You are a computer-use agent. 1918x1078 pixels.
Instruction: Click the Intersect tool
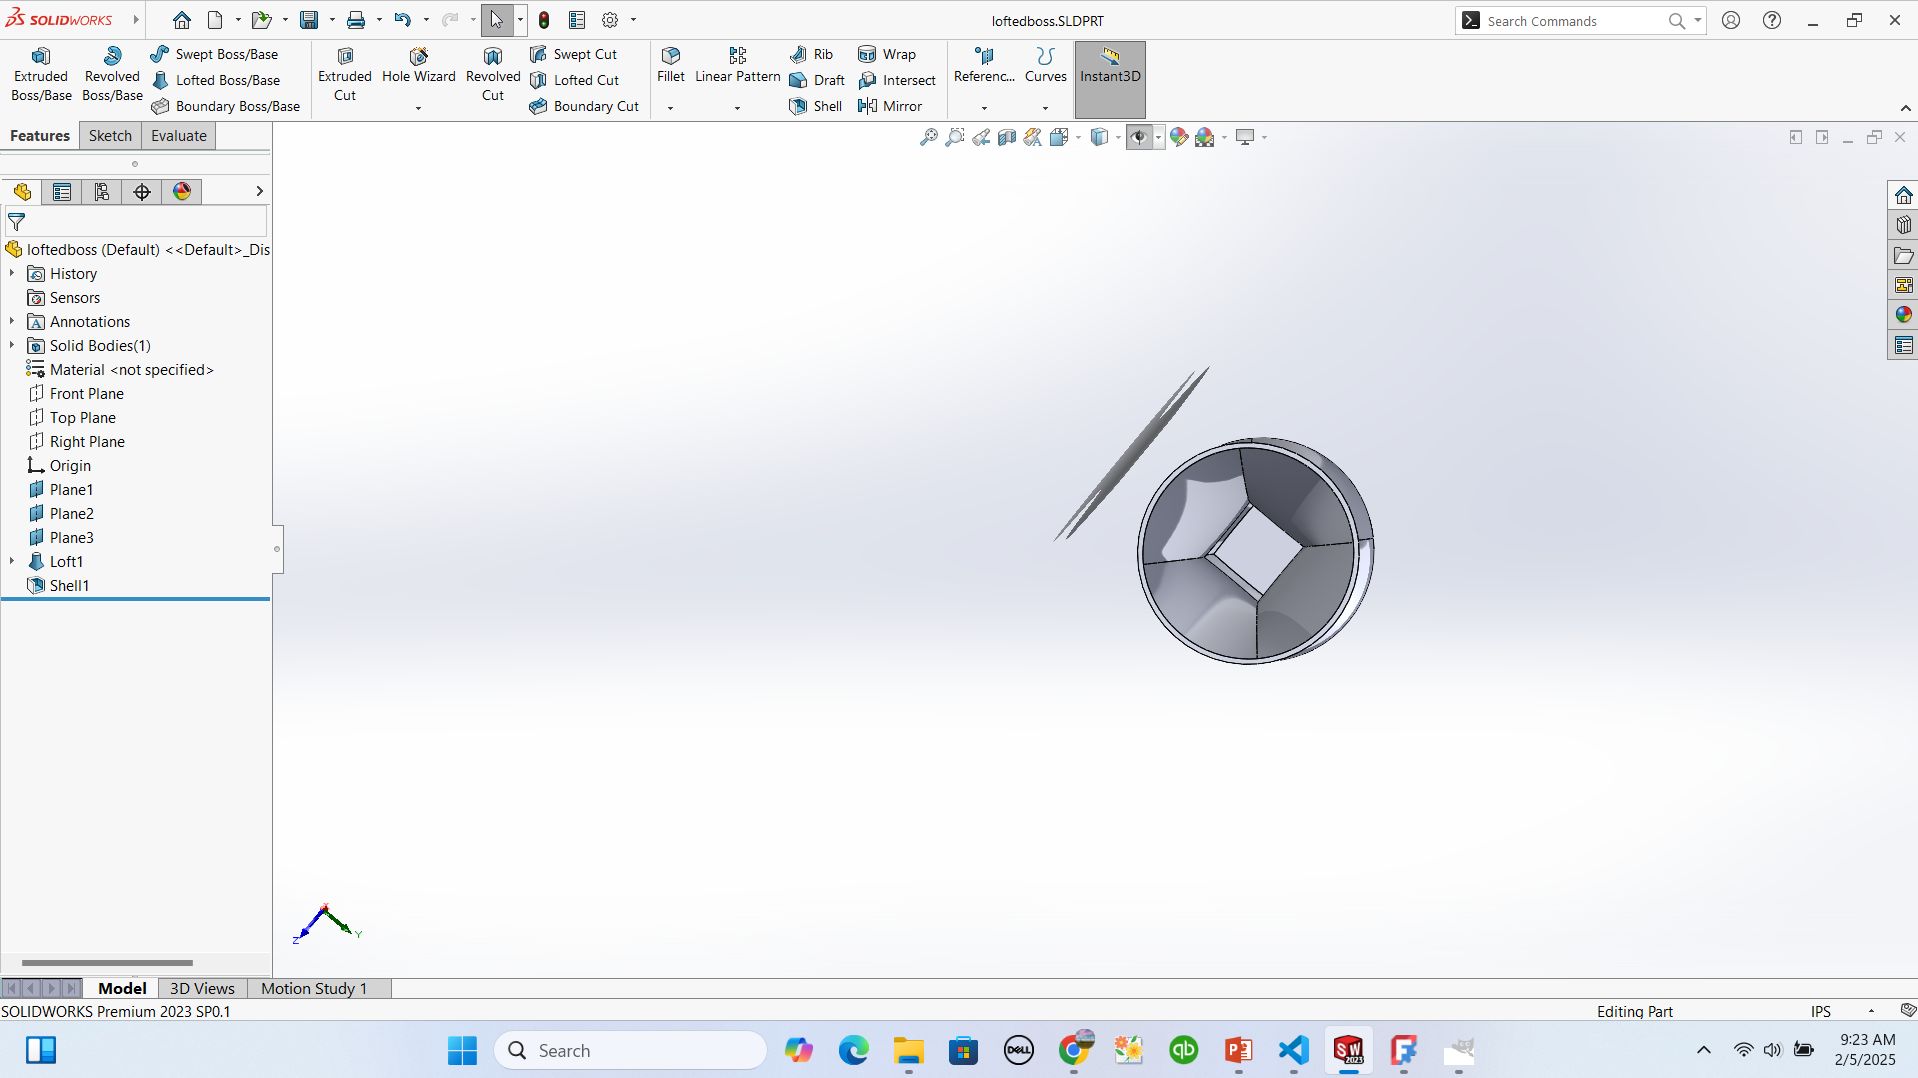(x=897, y=80)
